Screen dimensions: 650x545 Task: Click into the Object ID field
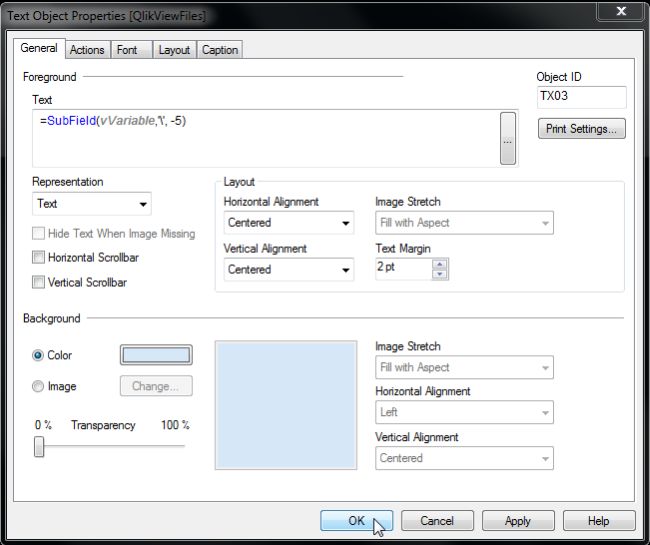pos(582,97)
